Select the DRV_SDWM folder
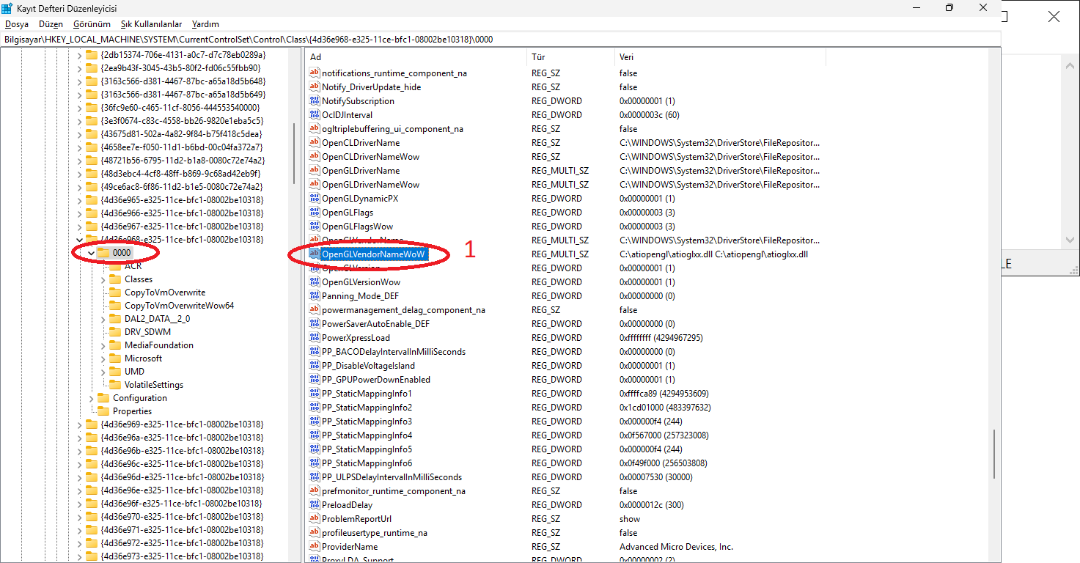The image size is (1080, 563). [x=147, y=331]
